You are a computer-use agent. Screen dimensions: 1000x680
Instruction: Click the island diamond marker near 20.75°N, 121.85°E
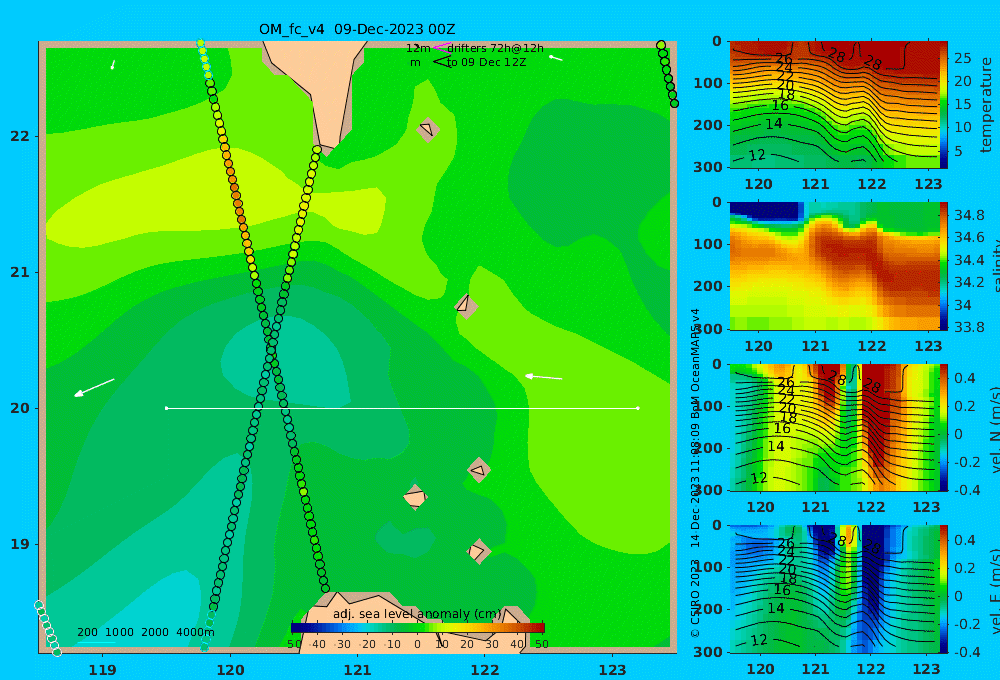point(466,306)
